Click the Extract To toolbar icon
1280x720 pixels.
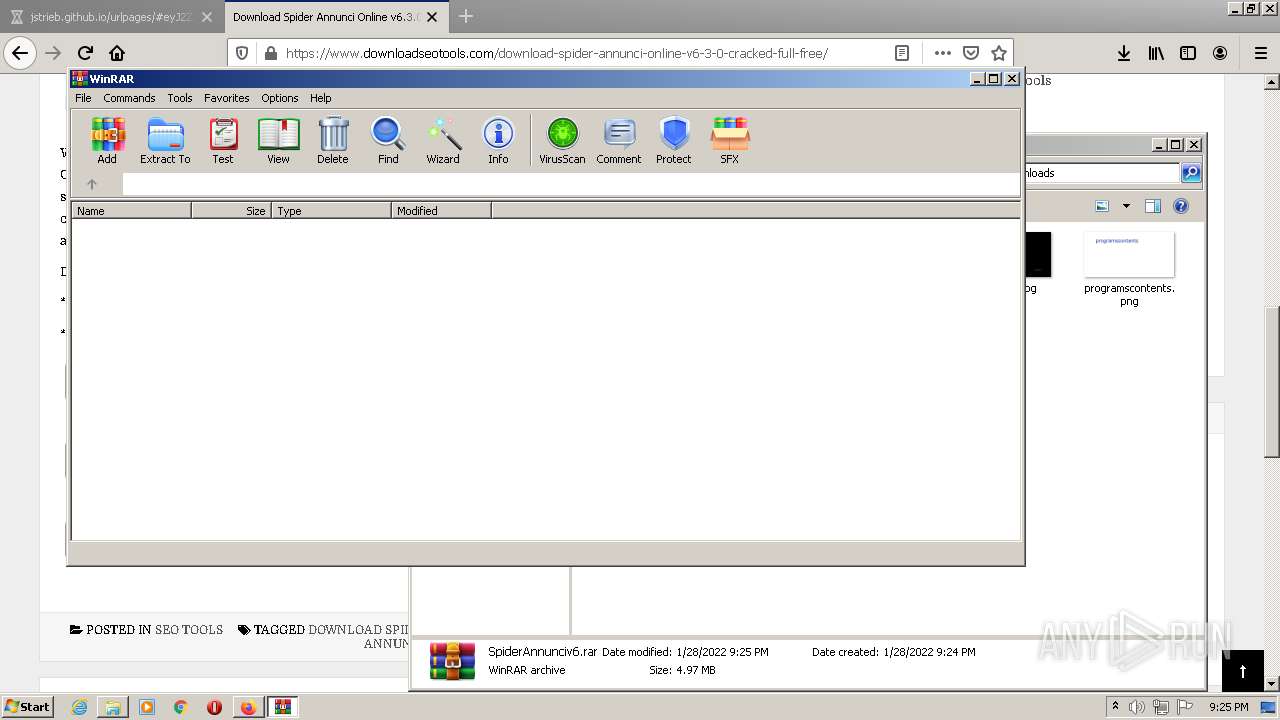point(165,141)
